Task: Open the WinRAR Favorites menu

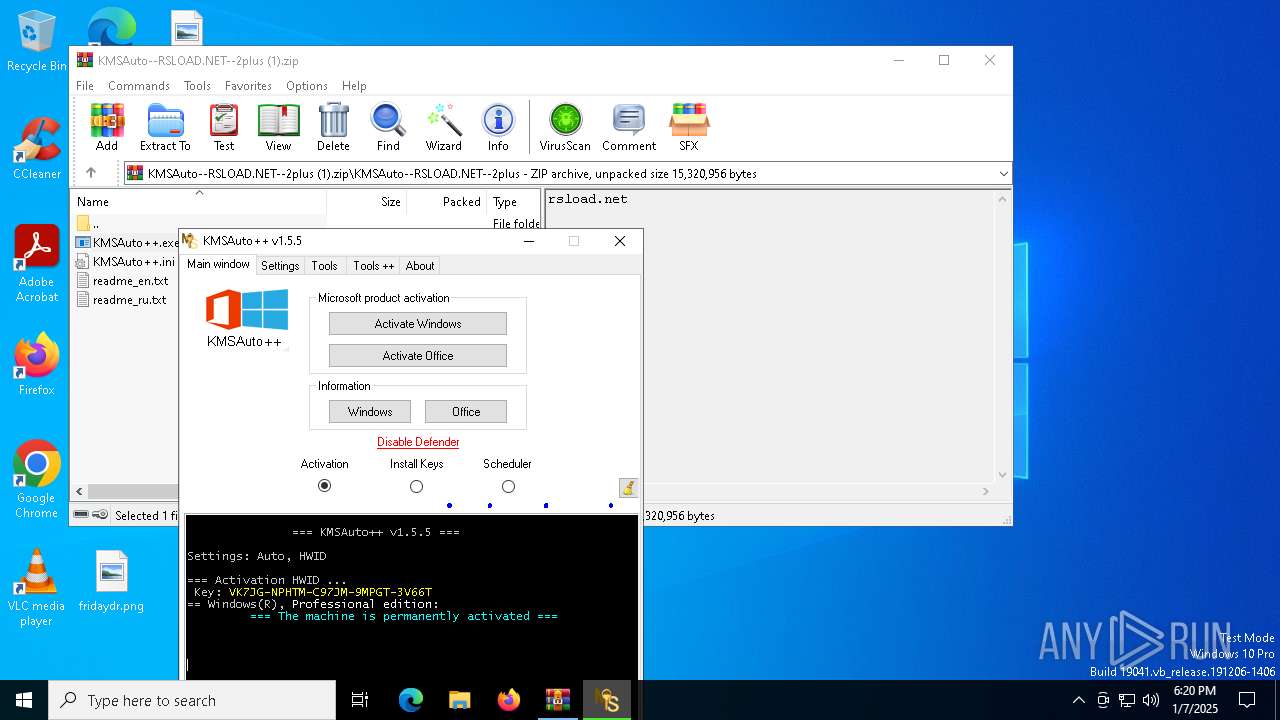Action: coord(248,86)
